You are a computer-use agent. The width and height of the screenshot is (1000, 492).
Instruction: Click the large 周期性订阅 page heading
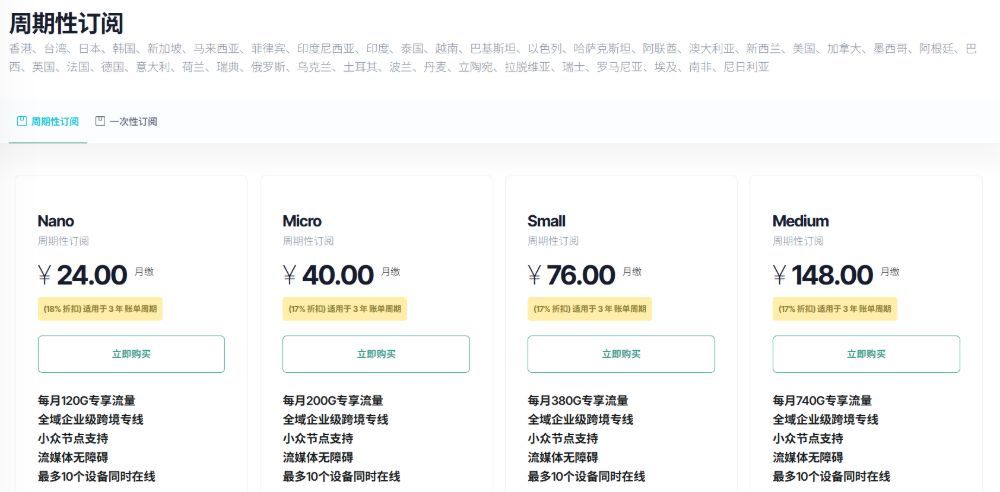pyautogui.click(x=66, y=23)
